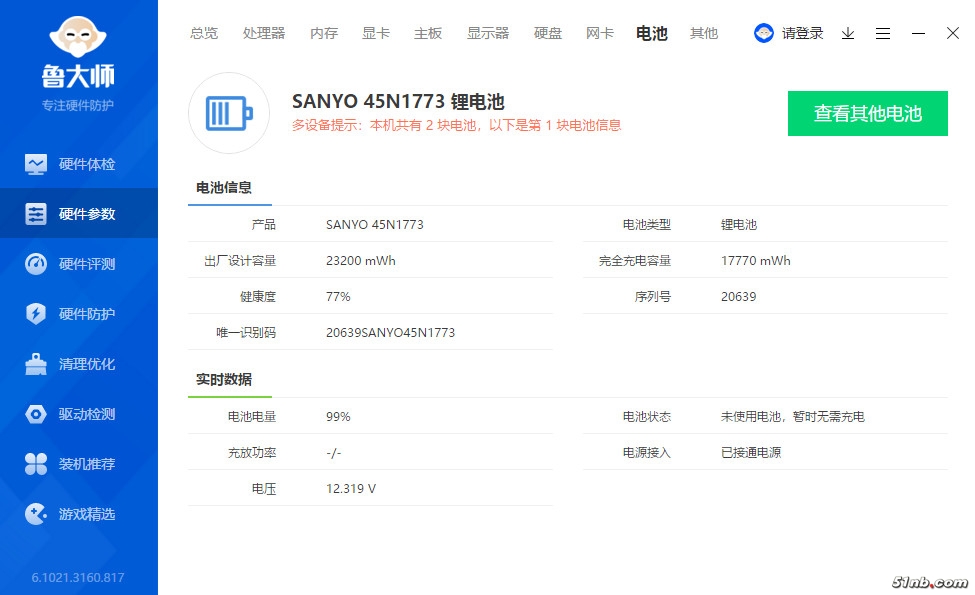Open the hamburger menu icon

(x=883, y=34)
